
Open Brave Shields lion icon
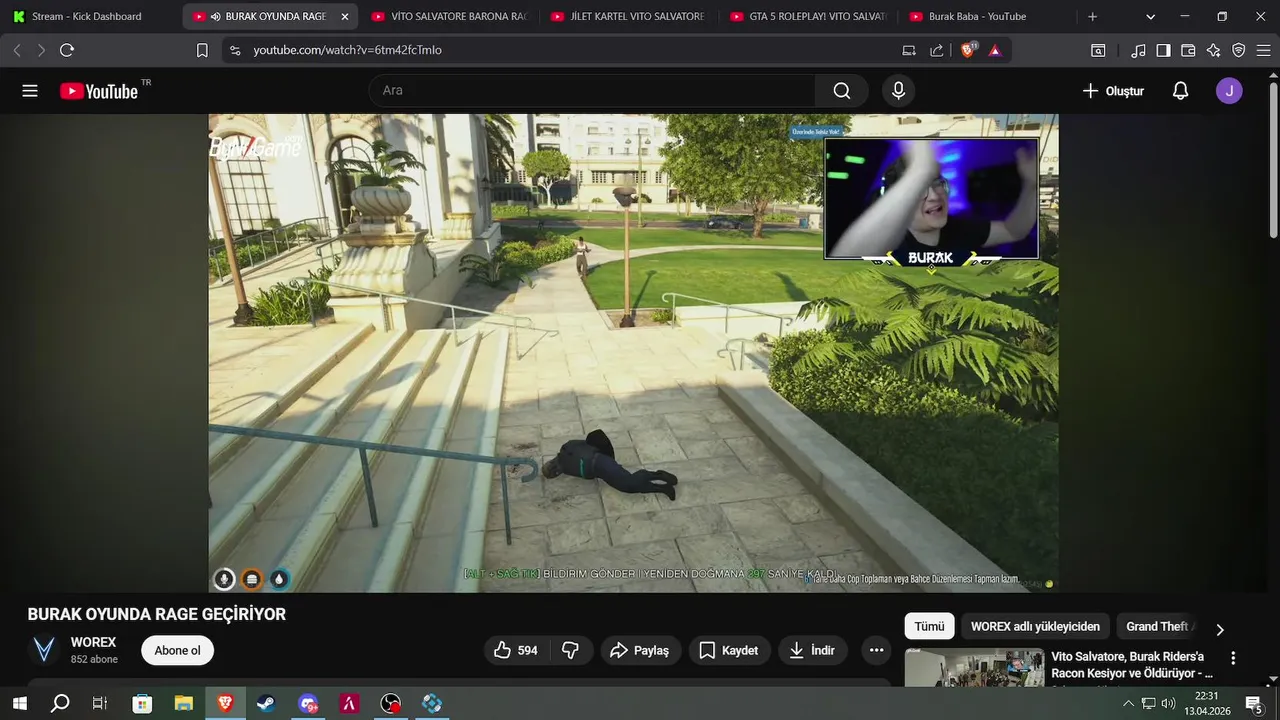[x=967, y=50]
